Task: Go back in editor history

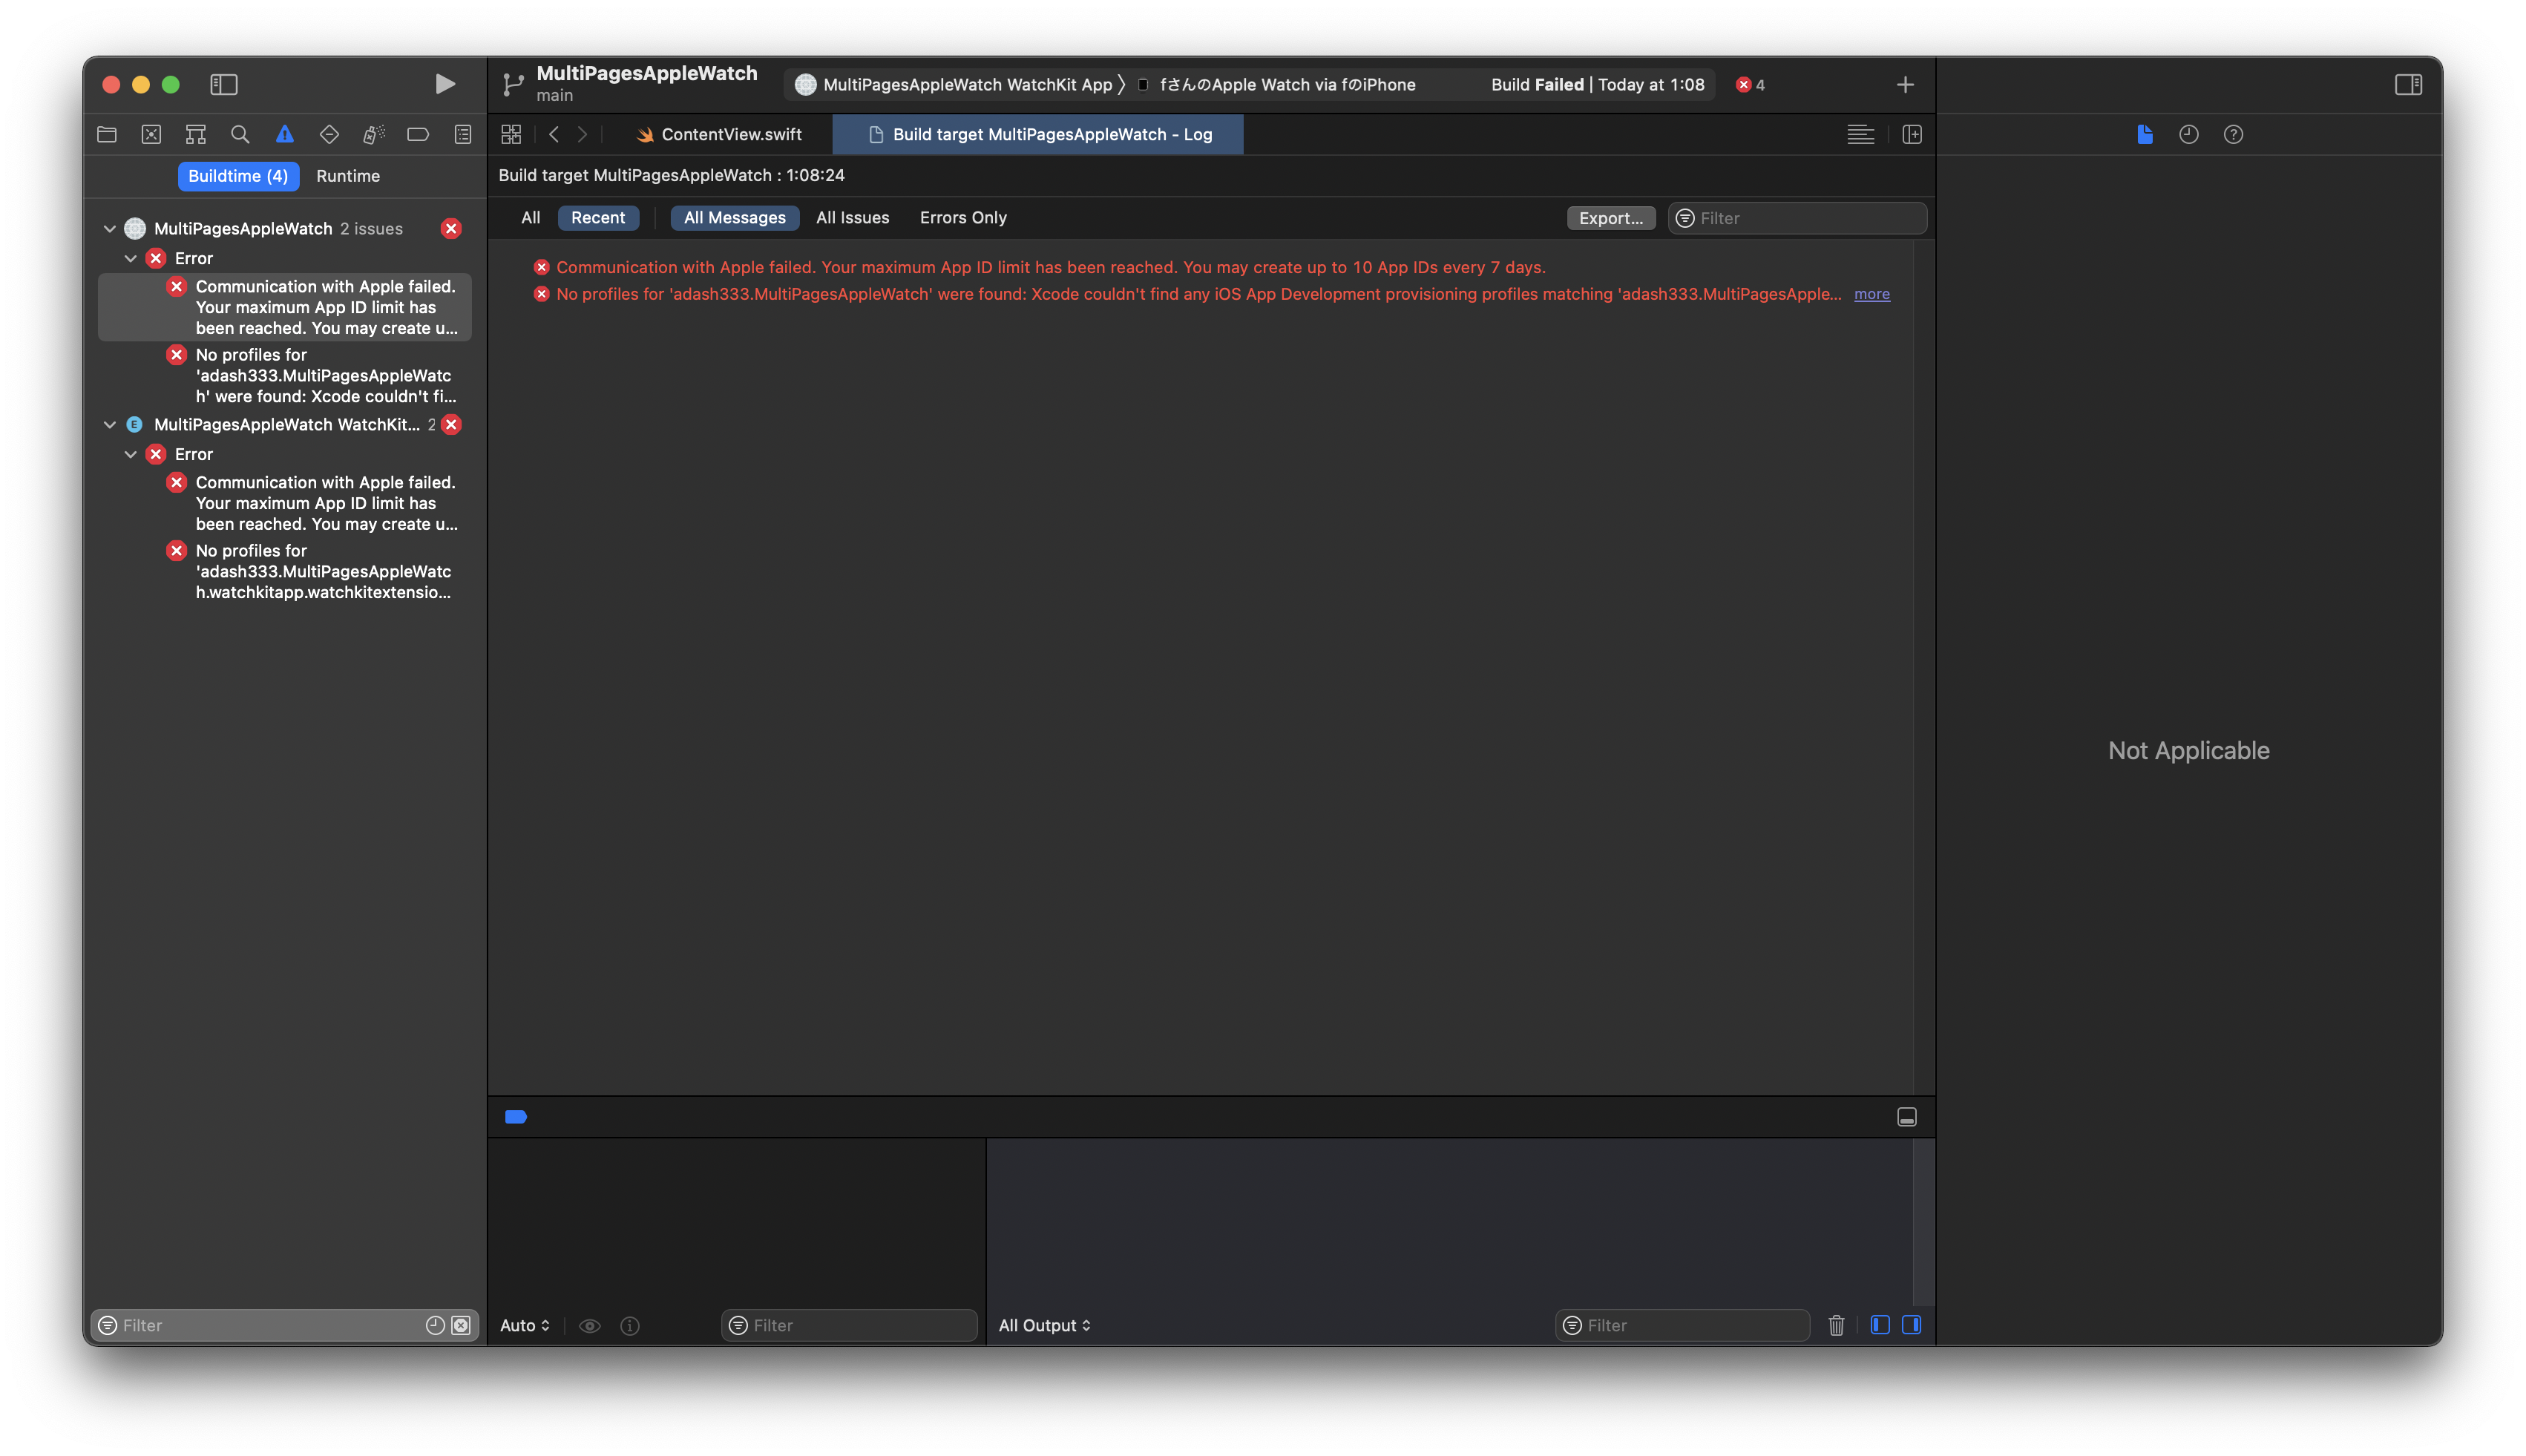Action: [x=554, y=134]
